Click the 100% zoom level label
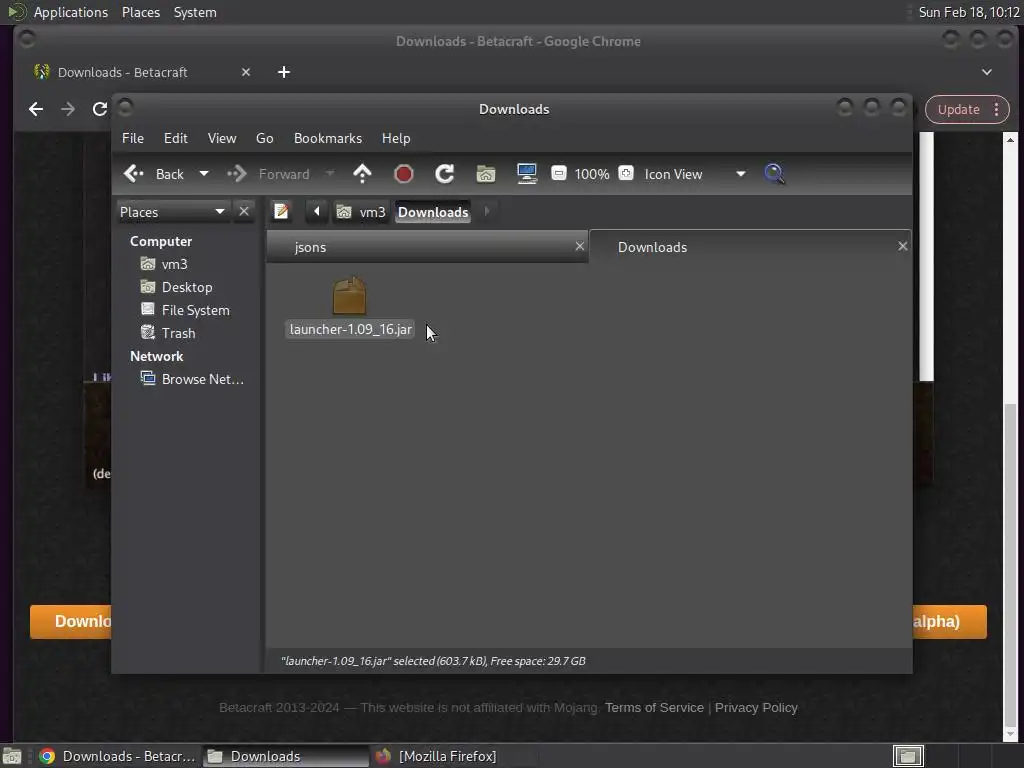Image resolution: width=1024 pixels, height=768 pixels. pos(592,174)
